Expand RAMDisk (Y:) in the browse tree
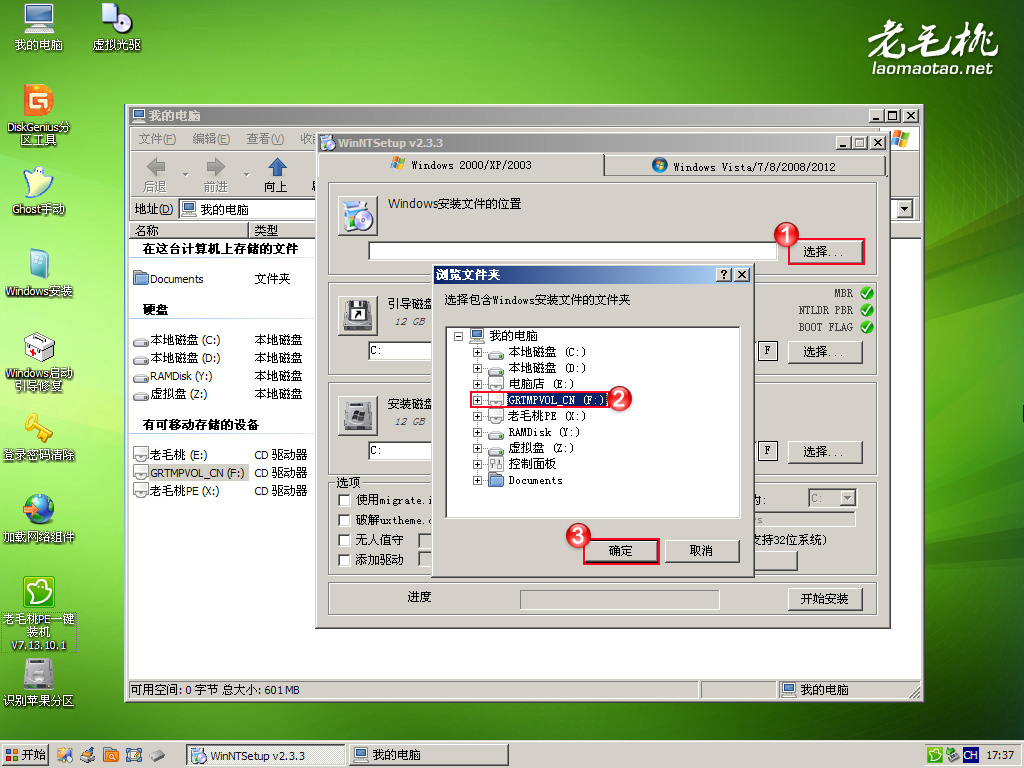The image size is (1024, 768). 477,432
